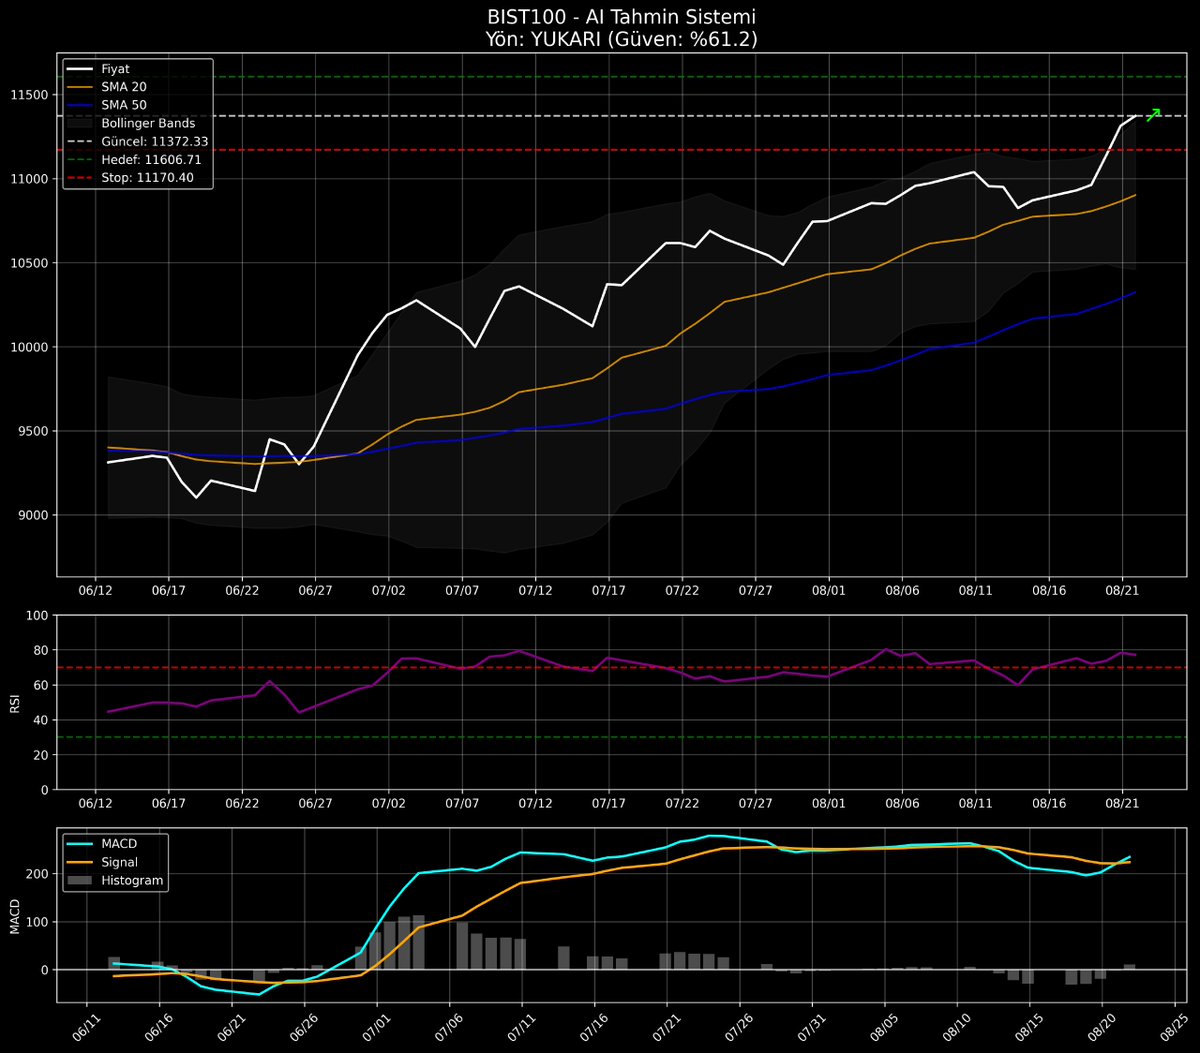Click the 07/16 date on MACD axis
Screen dimensions: 1200x1053
[x=593, y=1026]
